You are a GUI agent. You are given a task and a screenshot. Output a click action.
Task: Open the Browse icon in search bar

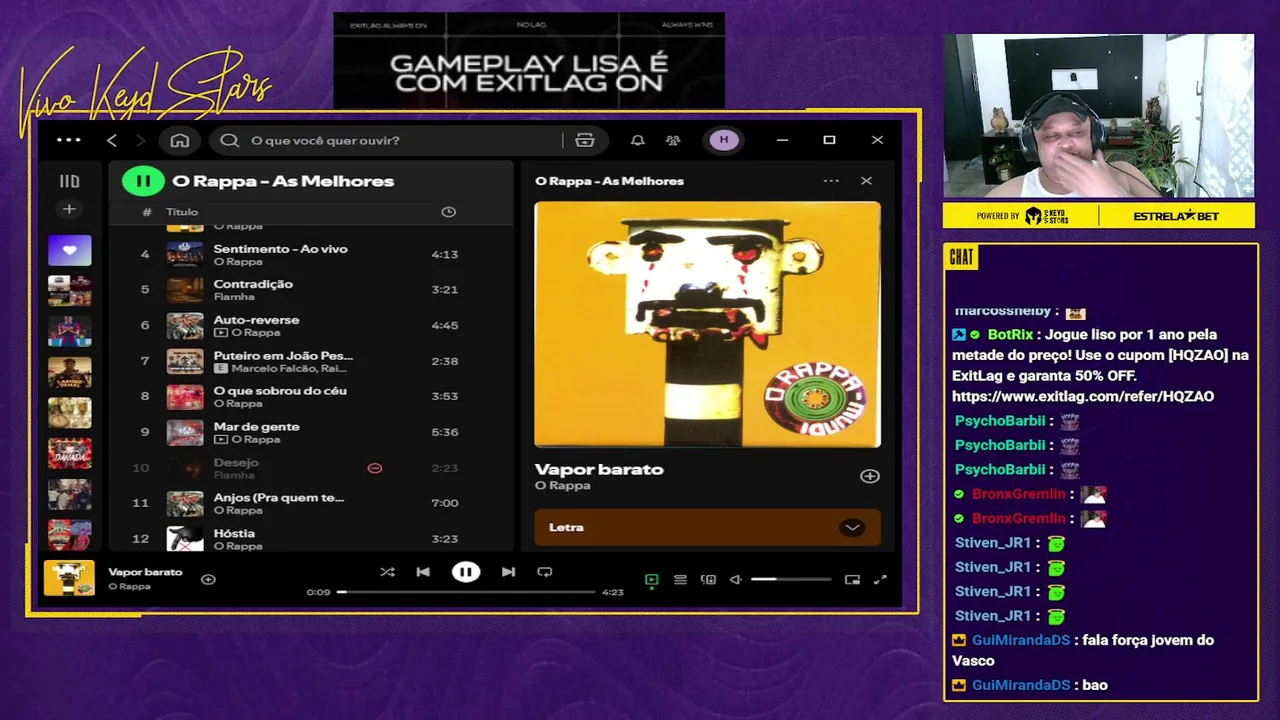point(585,140)
